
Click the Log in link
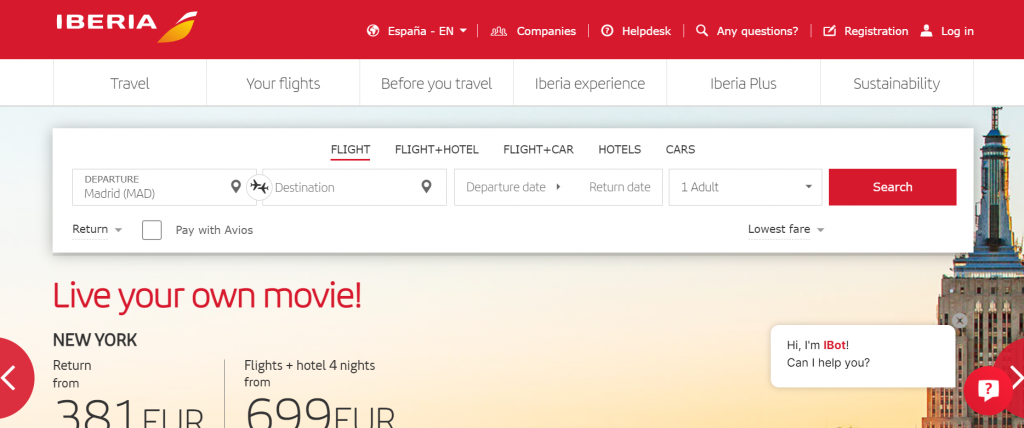(957, 31)
